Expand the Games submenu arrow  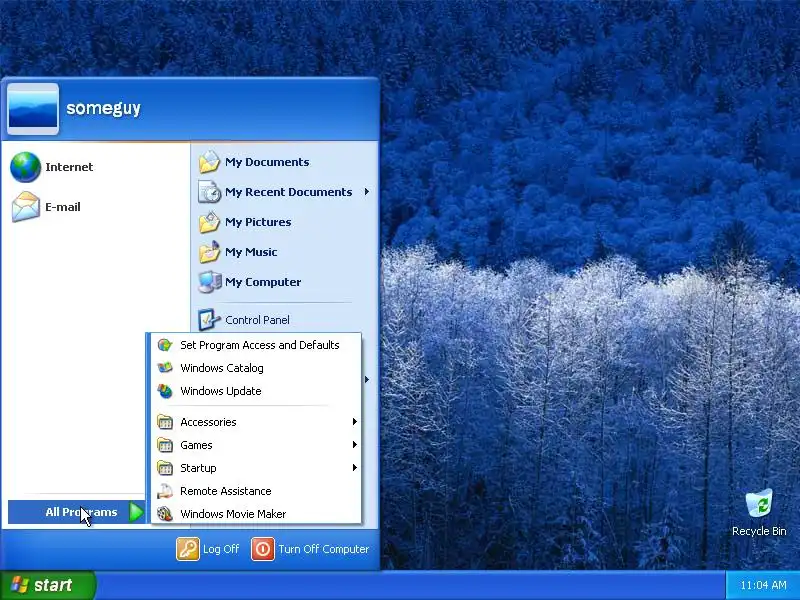tap(355, 444)
